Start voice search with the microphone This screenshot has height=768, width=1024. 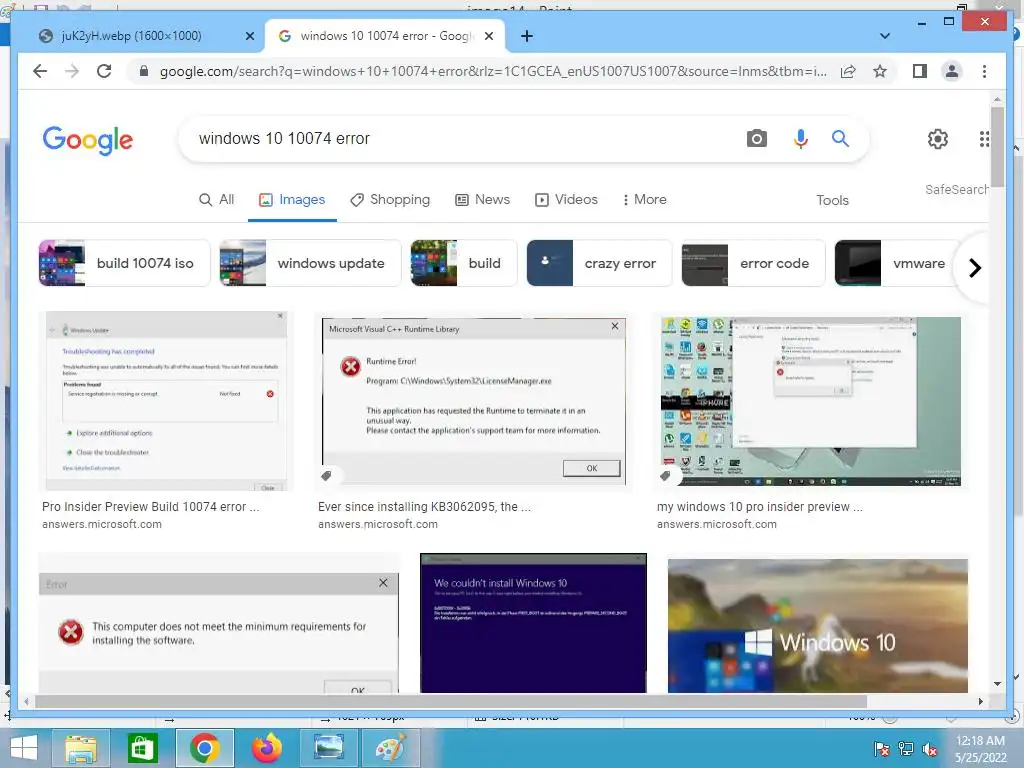801,138
